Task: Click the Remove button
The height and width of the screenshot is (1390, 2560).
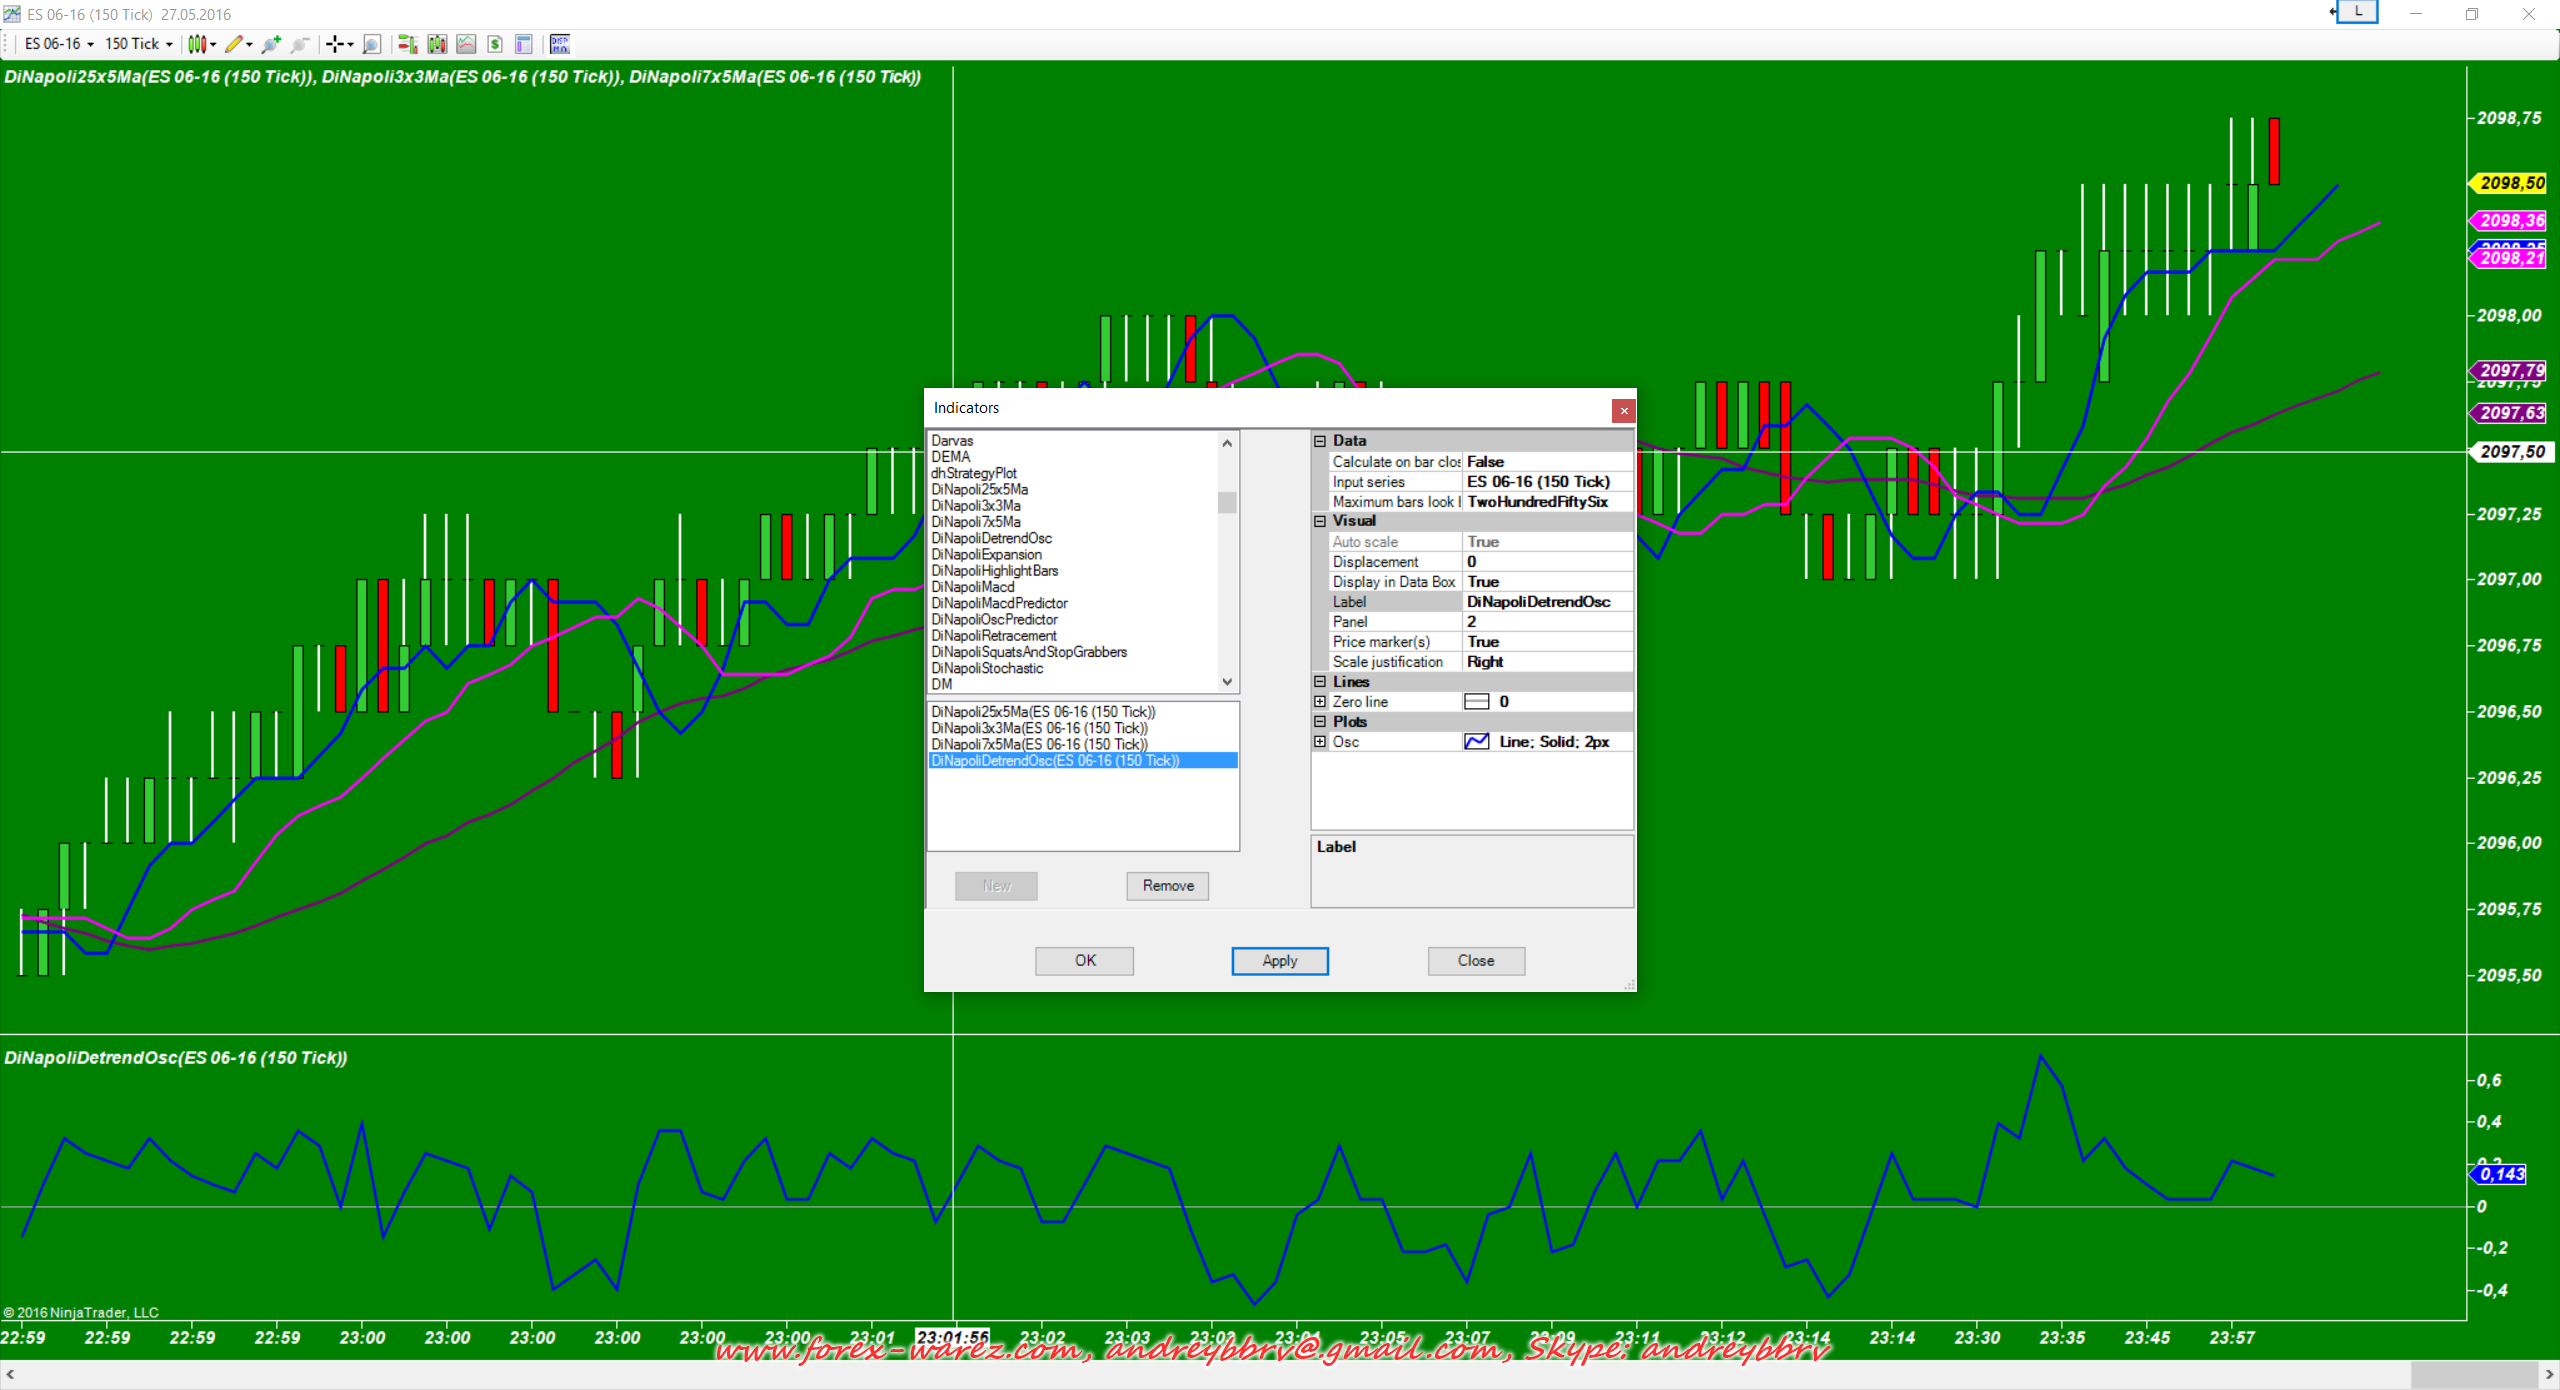Action: click(x=1167, y=886)
